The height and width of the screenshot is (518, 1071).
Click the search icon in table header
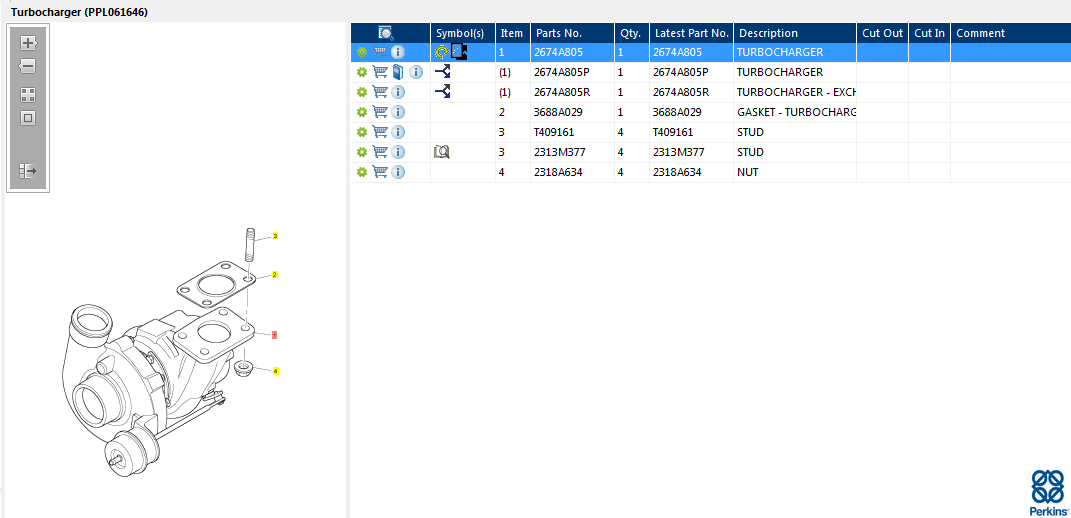pos(386,33)
